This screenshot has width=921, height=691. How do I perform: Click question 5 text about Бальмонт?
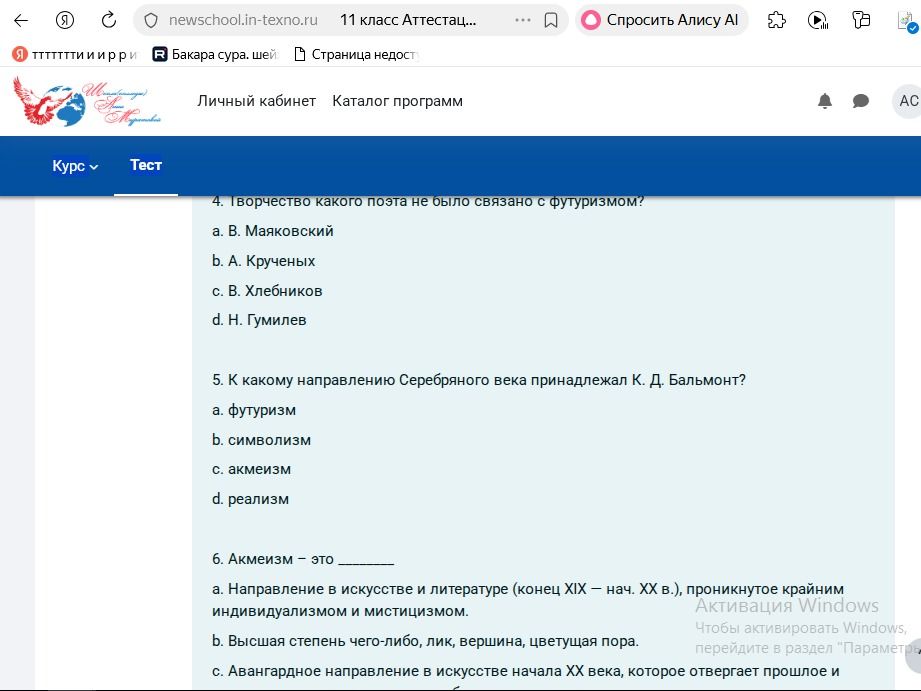[x=479, y=380]
